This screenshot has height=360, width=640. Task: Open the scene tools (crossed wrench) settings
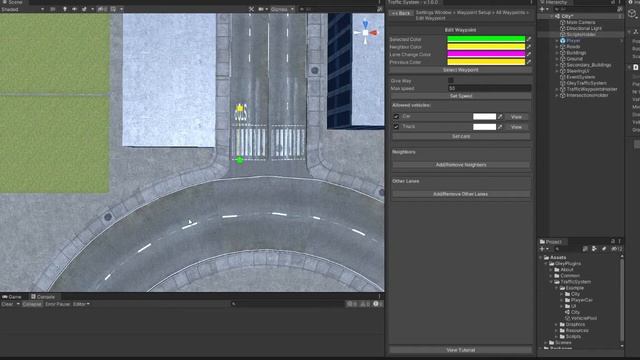(x=251, y=9)
